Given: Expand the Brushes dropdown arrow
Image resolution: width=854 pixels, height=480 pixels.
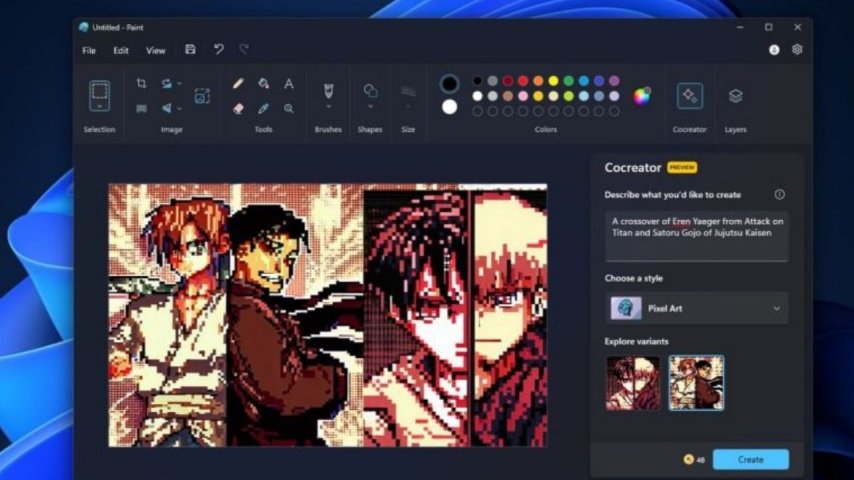Looking at the screenshot, I should (x=328, y=107).
